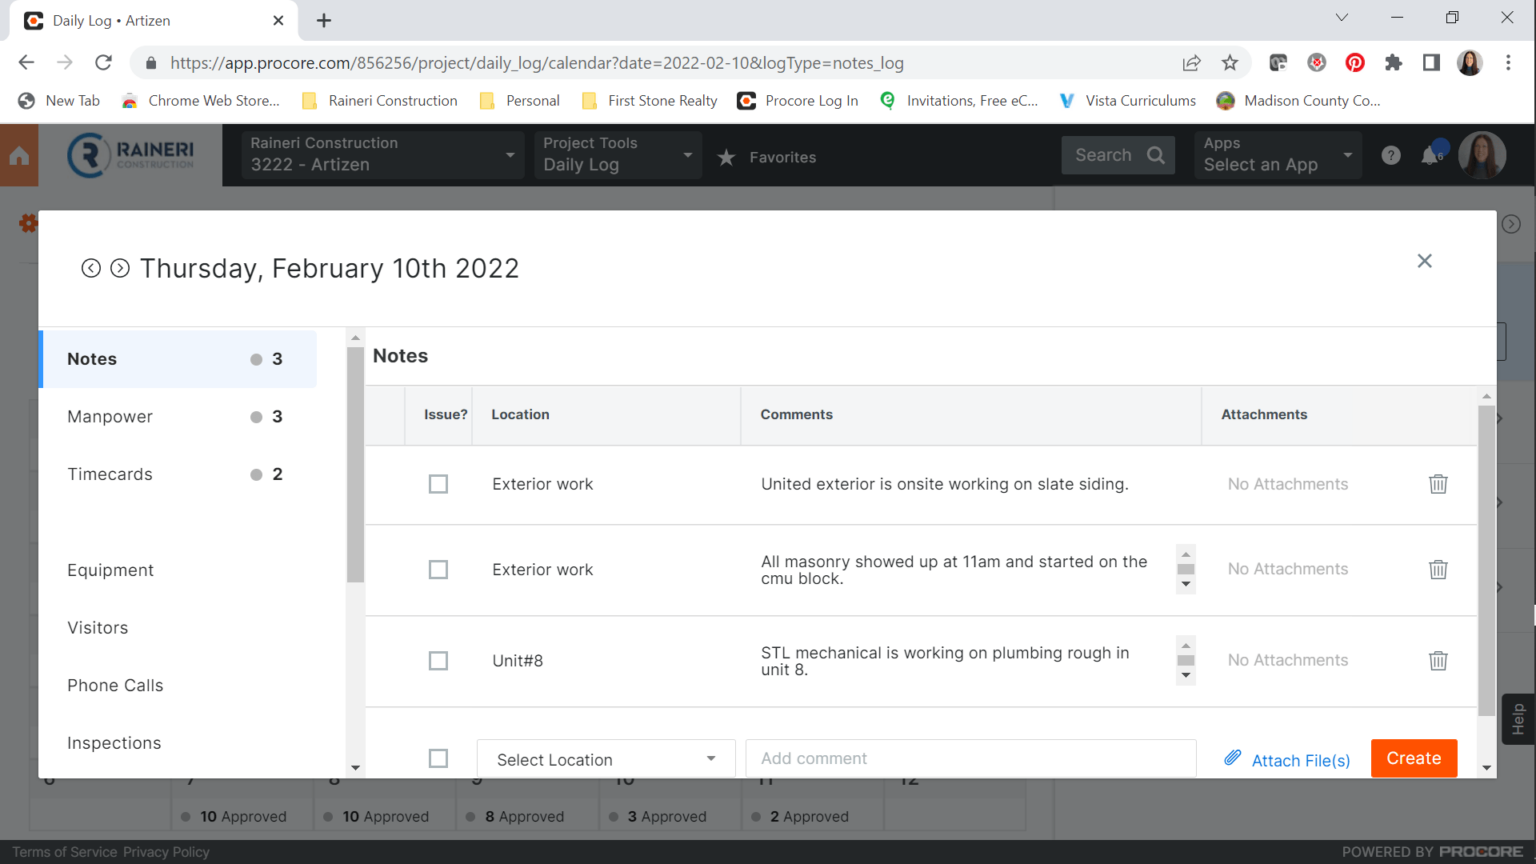Click the Raineri Construction logo
Viewport: 1536px width, 864px height.
[x=132, y=155]
